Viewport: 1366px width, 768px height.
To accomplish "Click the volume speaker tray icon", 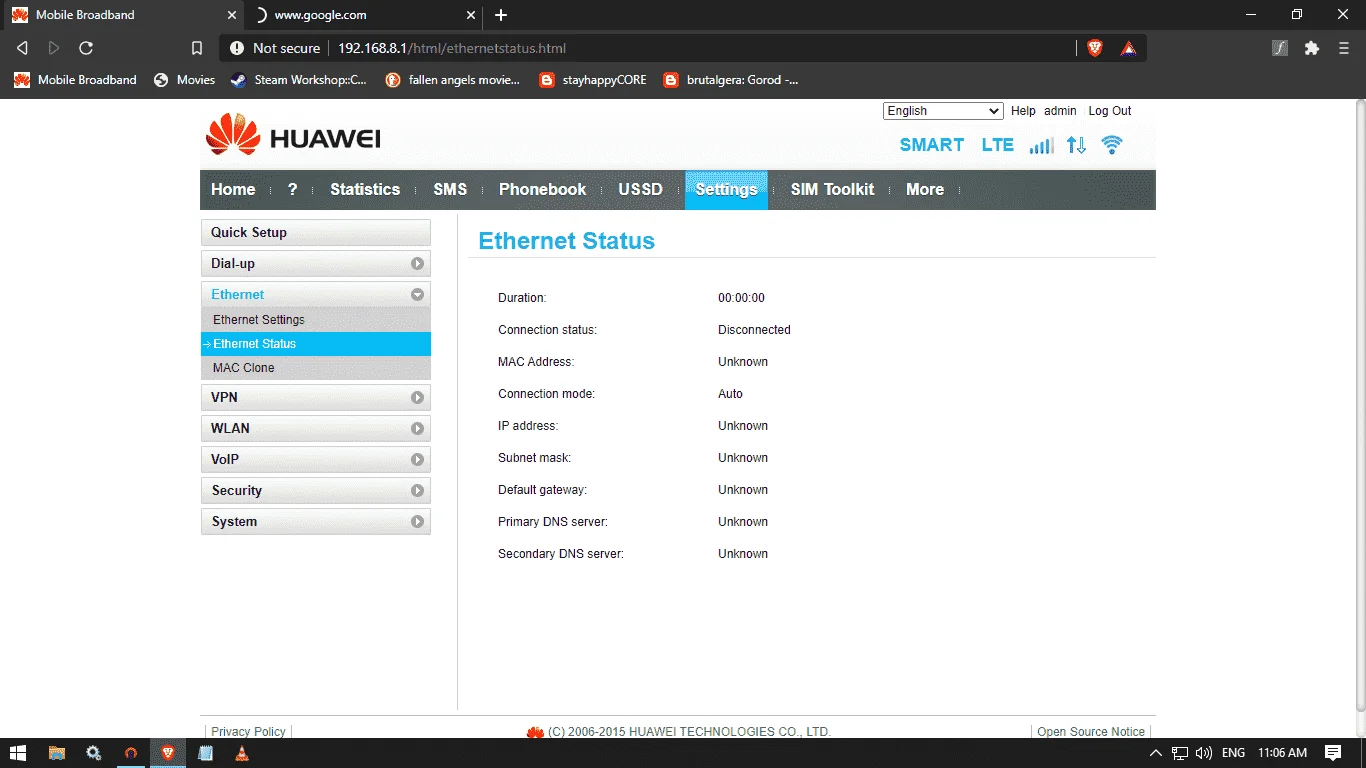I will (x=1204, y=753).
